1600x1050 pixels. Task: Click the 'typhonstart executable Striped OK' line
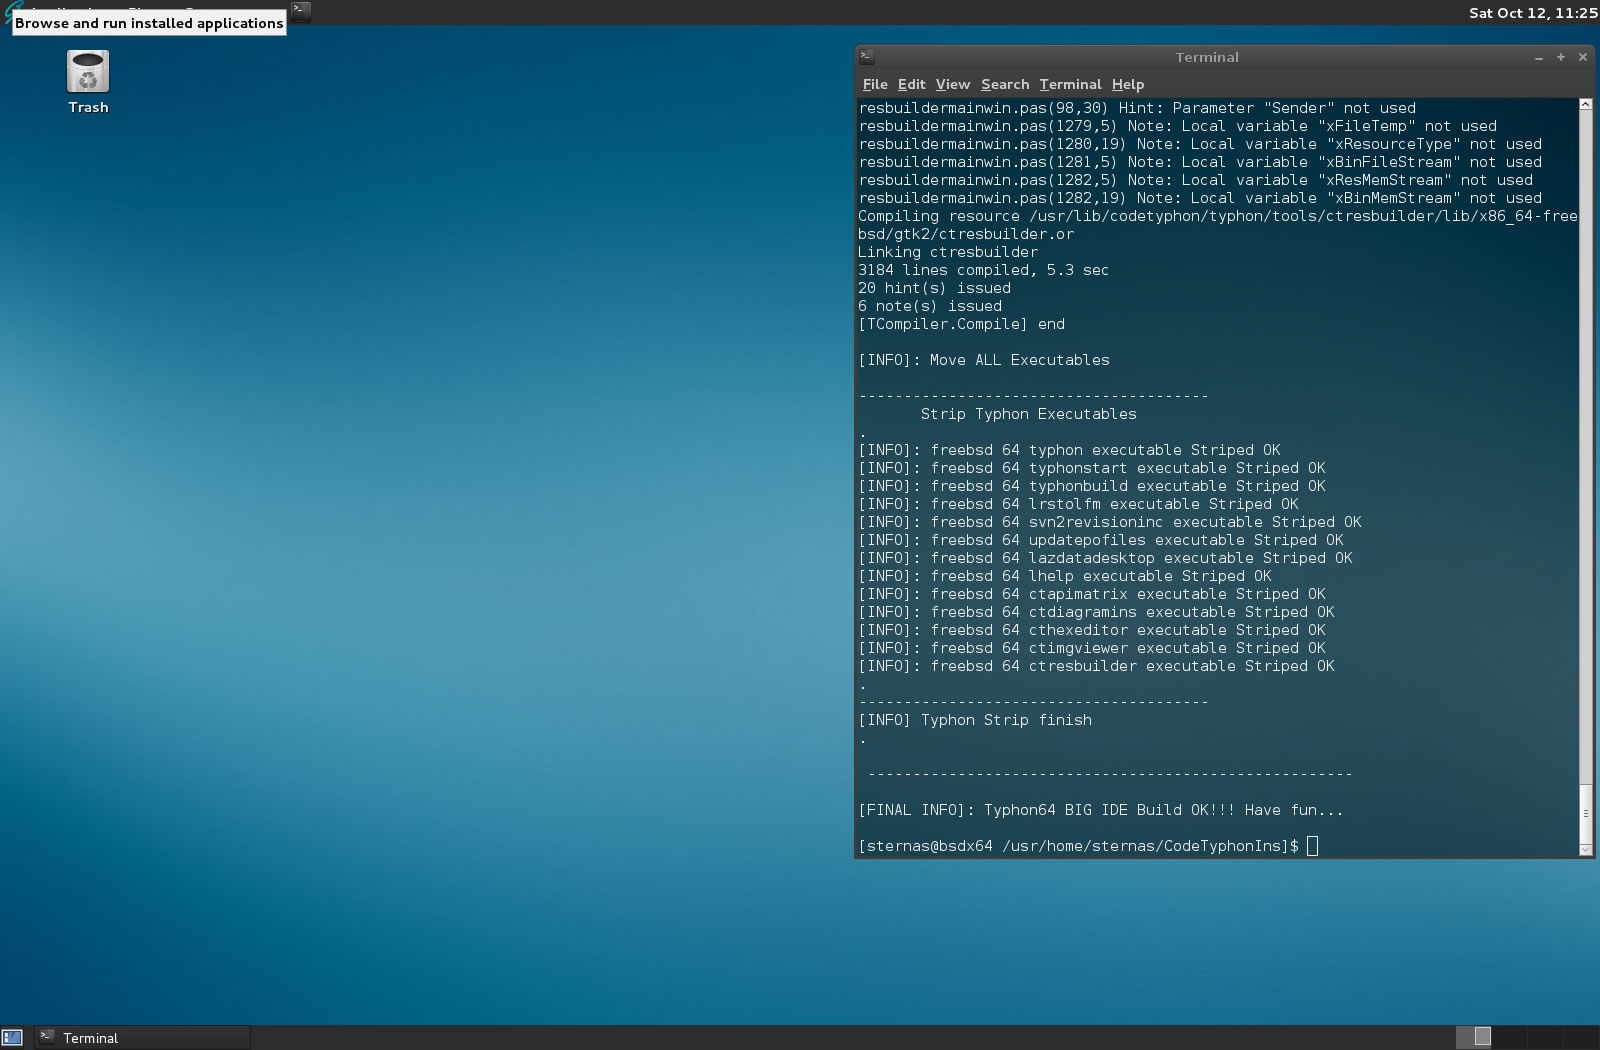1092,468
